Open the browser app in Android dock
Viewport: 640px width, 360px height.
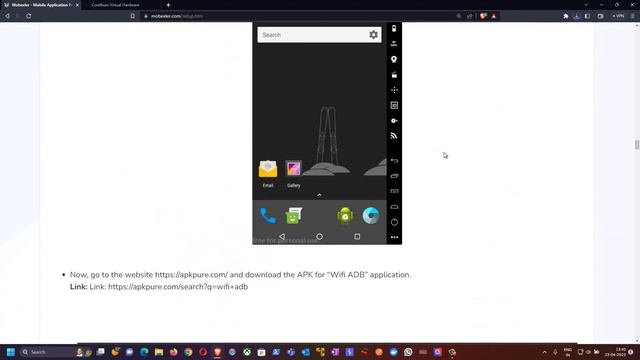[371, 216]
